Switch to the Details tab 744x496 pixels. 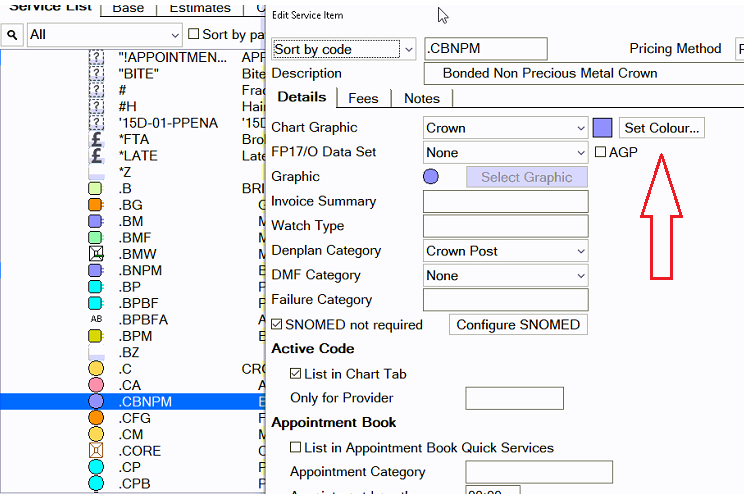(302, 97)
